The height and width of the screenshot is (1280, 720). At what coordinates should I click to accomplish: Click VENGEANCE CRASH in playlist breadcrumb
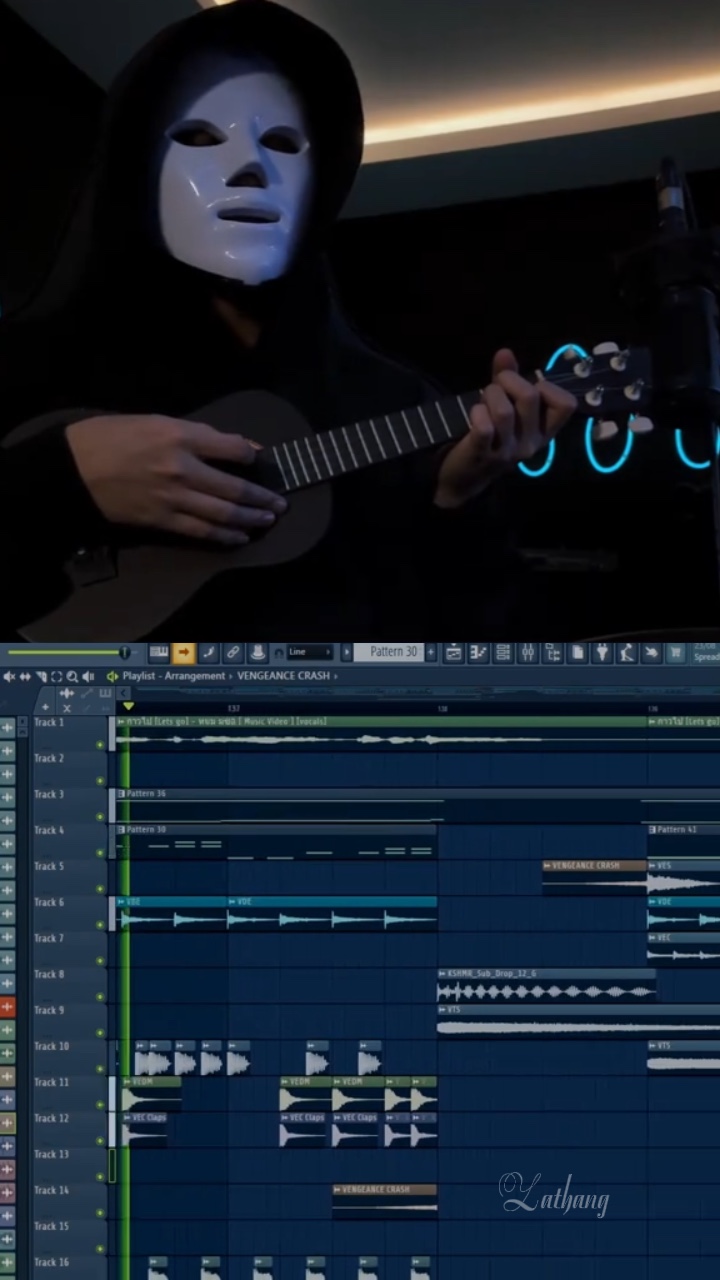(284, 676)
